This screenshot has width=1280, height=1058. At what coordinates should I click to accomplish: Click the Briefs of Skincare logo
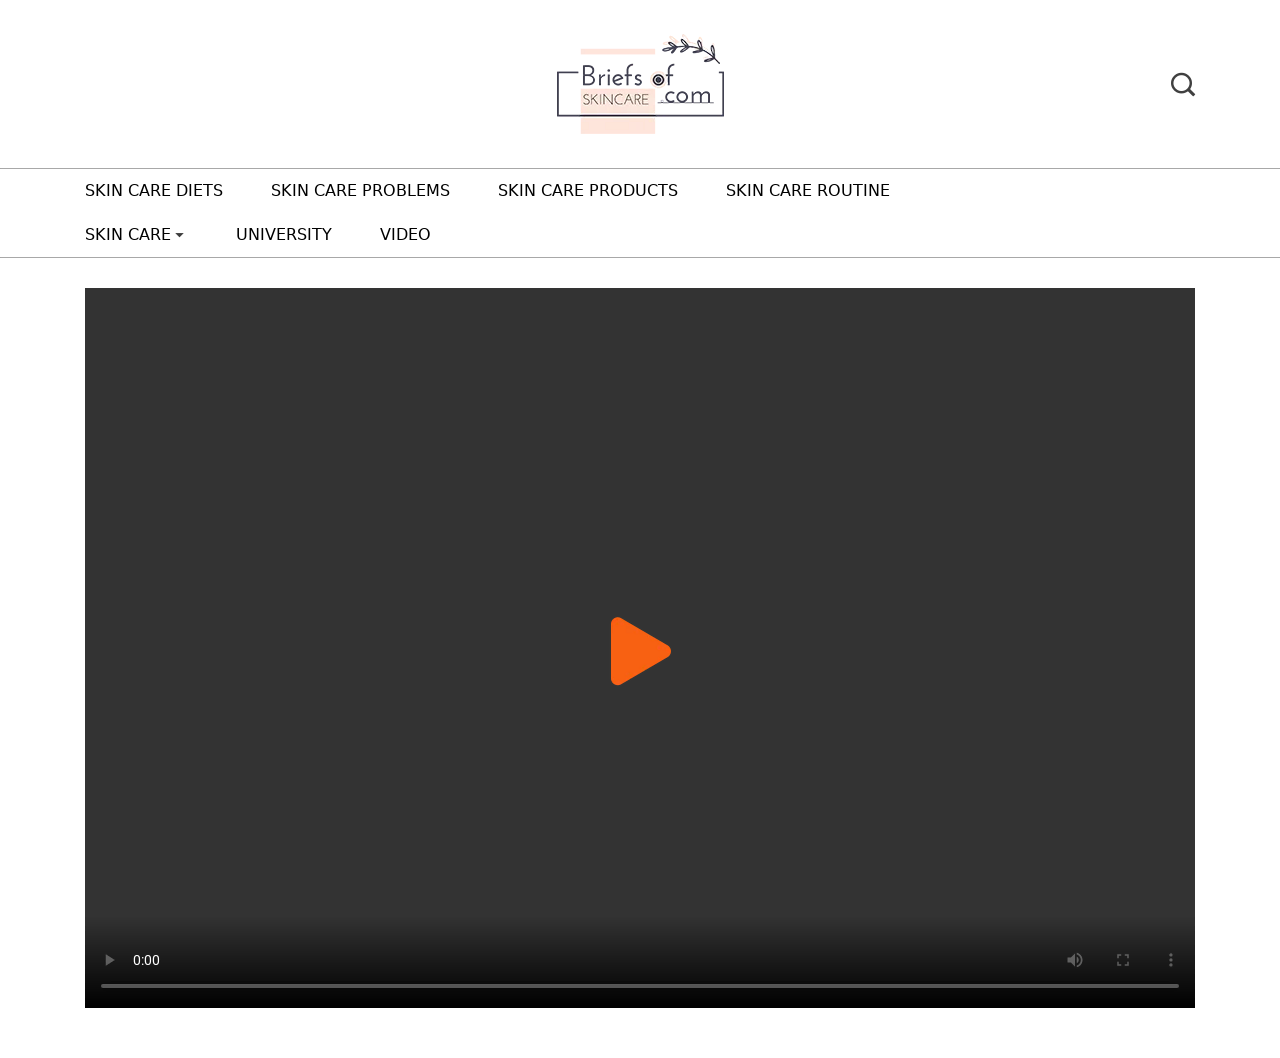pyautogui.click(x=640, y=86)
